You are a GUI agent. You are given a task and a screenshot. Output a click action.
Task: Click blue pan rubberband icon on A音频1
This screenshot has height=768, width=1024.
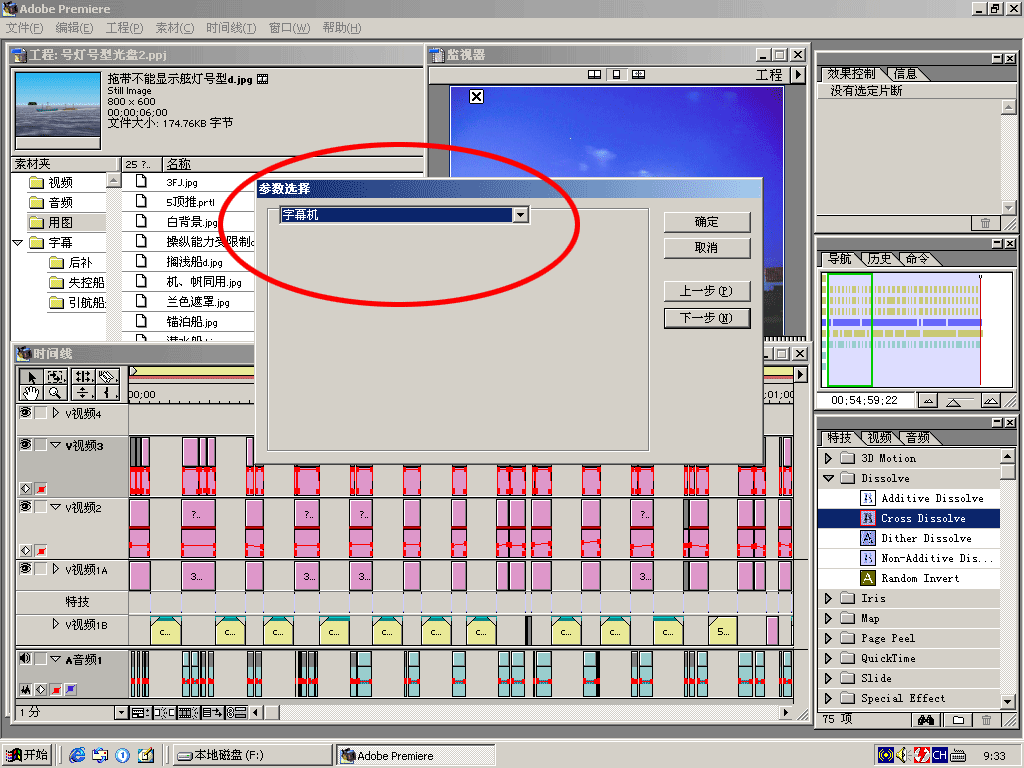[x=71, y=689]
